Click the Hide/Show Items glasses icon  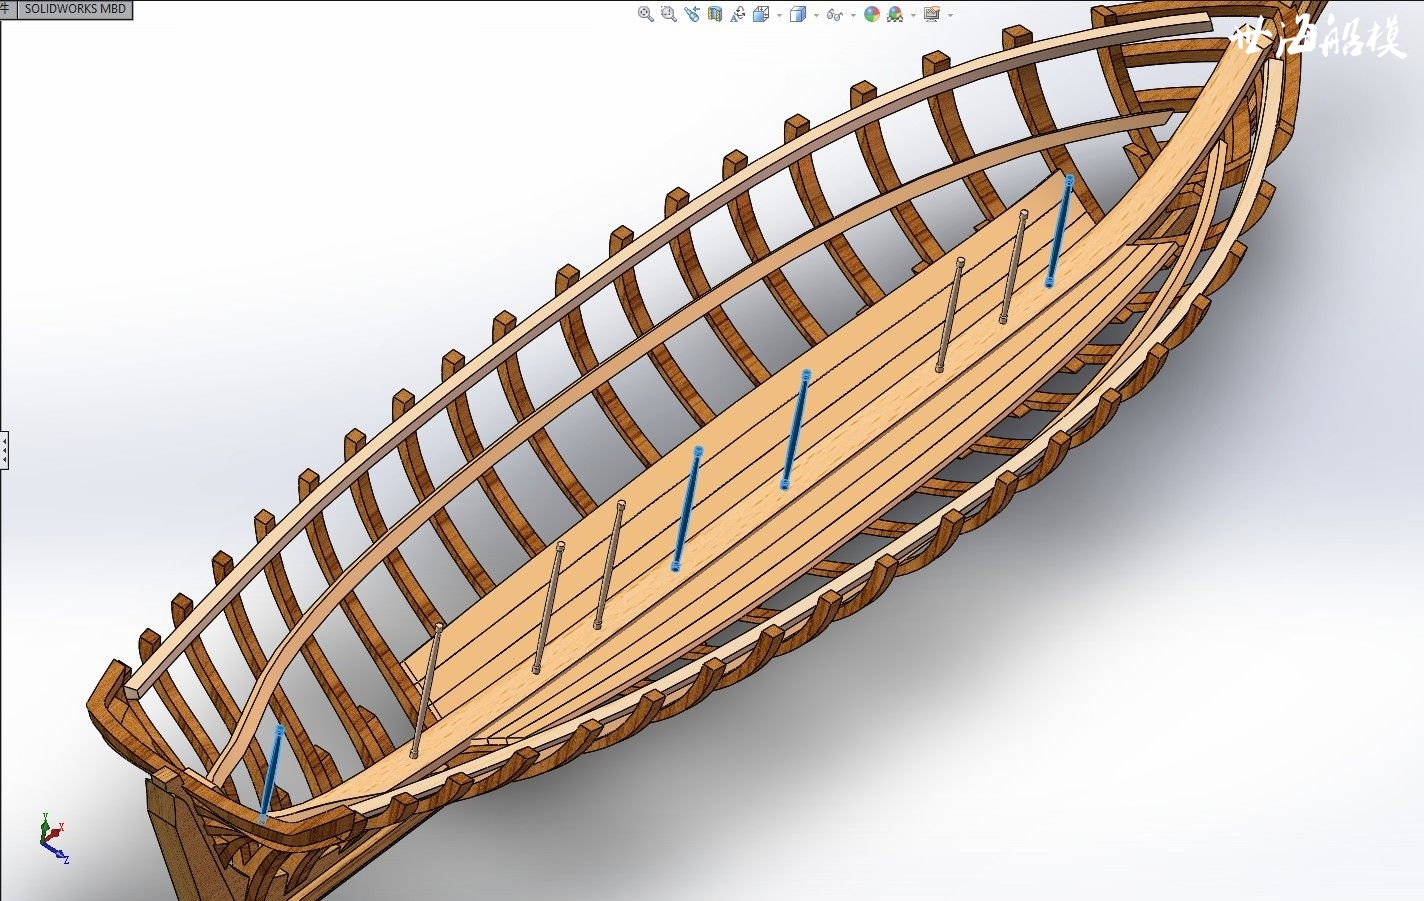click(x=835, y=15)
